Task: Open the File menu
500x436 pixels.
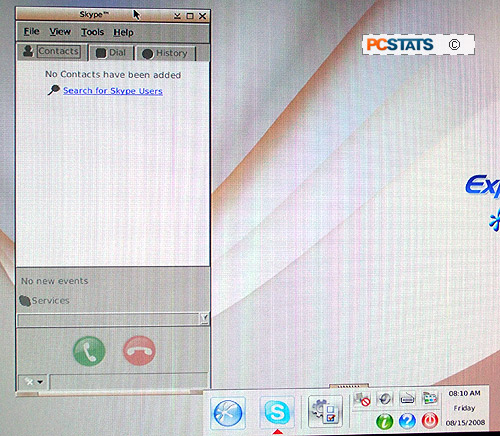Action: [32, 32]
